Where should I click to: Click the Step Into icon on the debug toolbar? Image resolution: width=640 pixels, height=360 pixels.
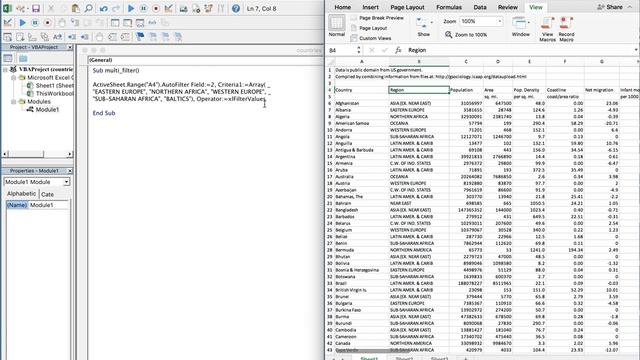pos(75,23)
